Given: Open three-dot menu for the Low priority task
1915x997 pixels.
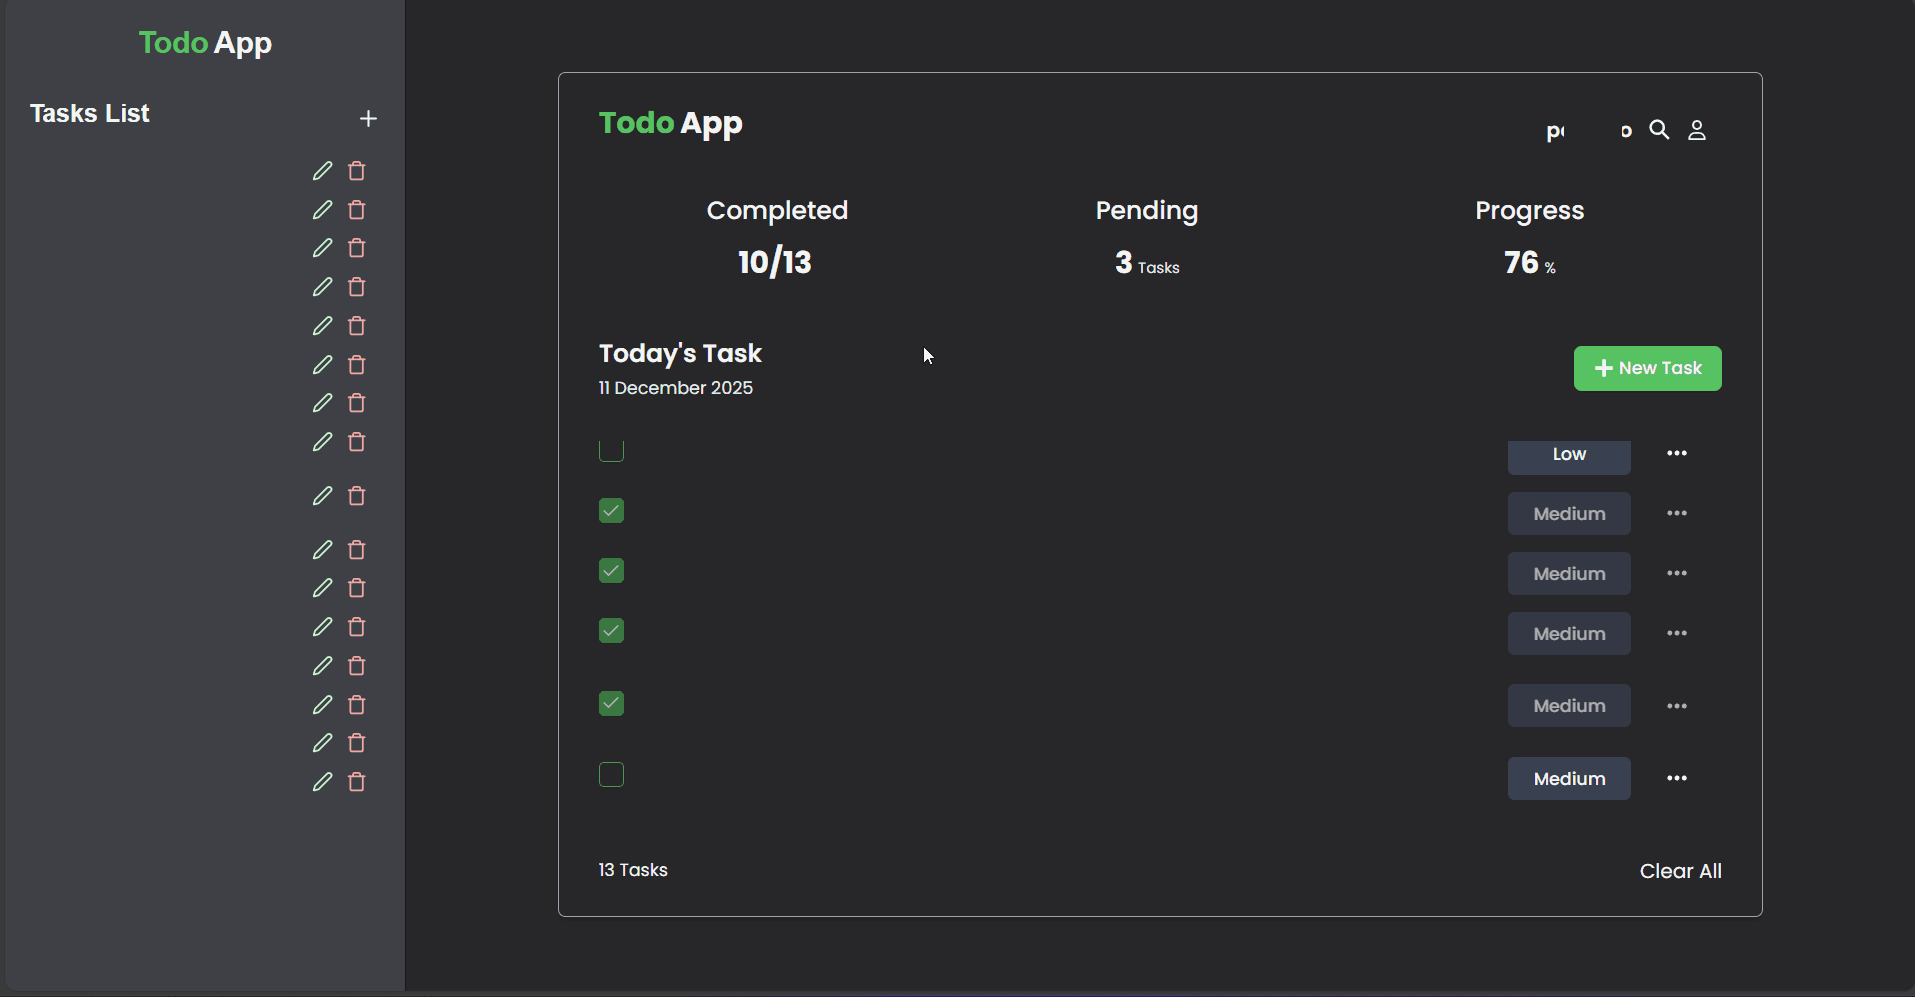Looking at the screenshot, I should pos(1677,454).
